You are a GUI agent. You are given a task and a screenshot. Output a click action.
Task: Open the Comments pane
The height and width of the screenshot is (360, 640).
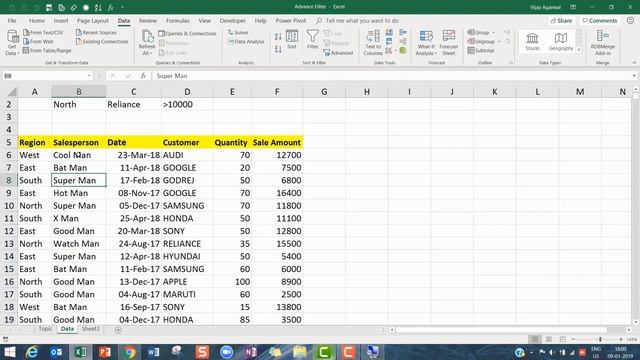(599, 20)
